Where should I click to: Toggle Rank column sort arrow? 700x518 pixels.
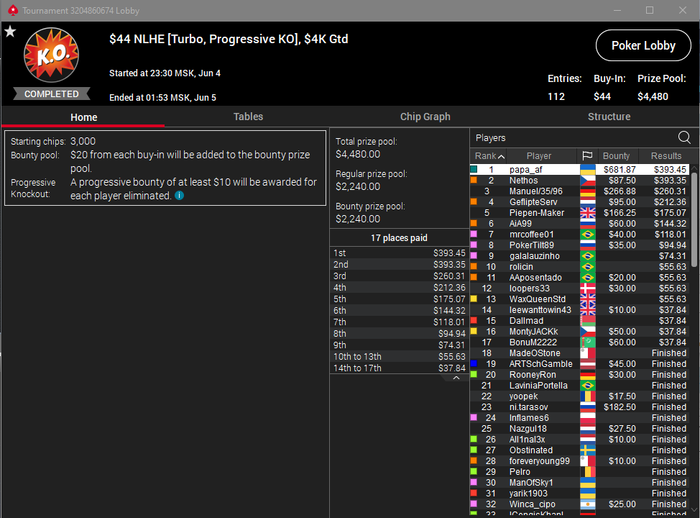pos(501,156)
